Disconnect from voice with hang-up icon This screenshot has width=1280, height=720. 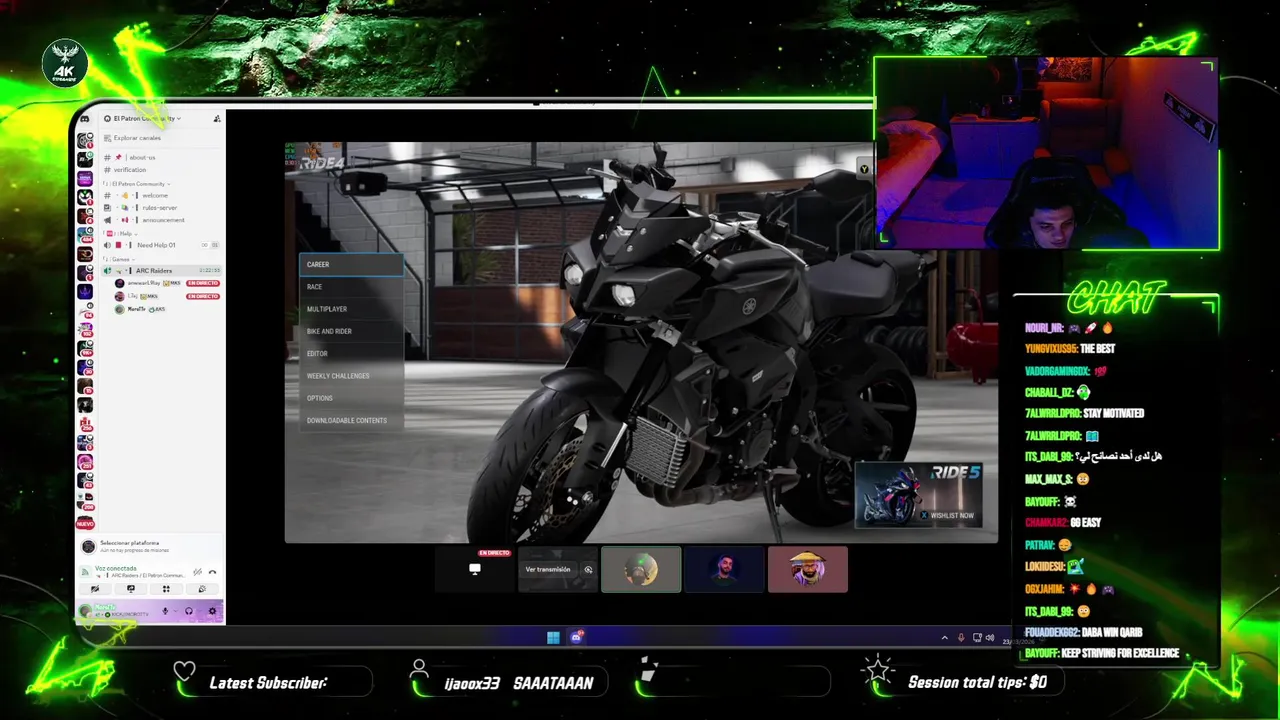tap(212, 572)
